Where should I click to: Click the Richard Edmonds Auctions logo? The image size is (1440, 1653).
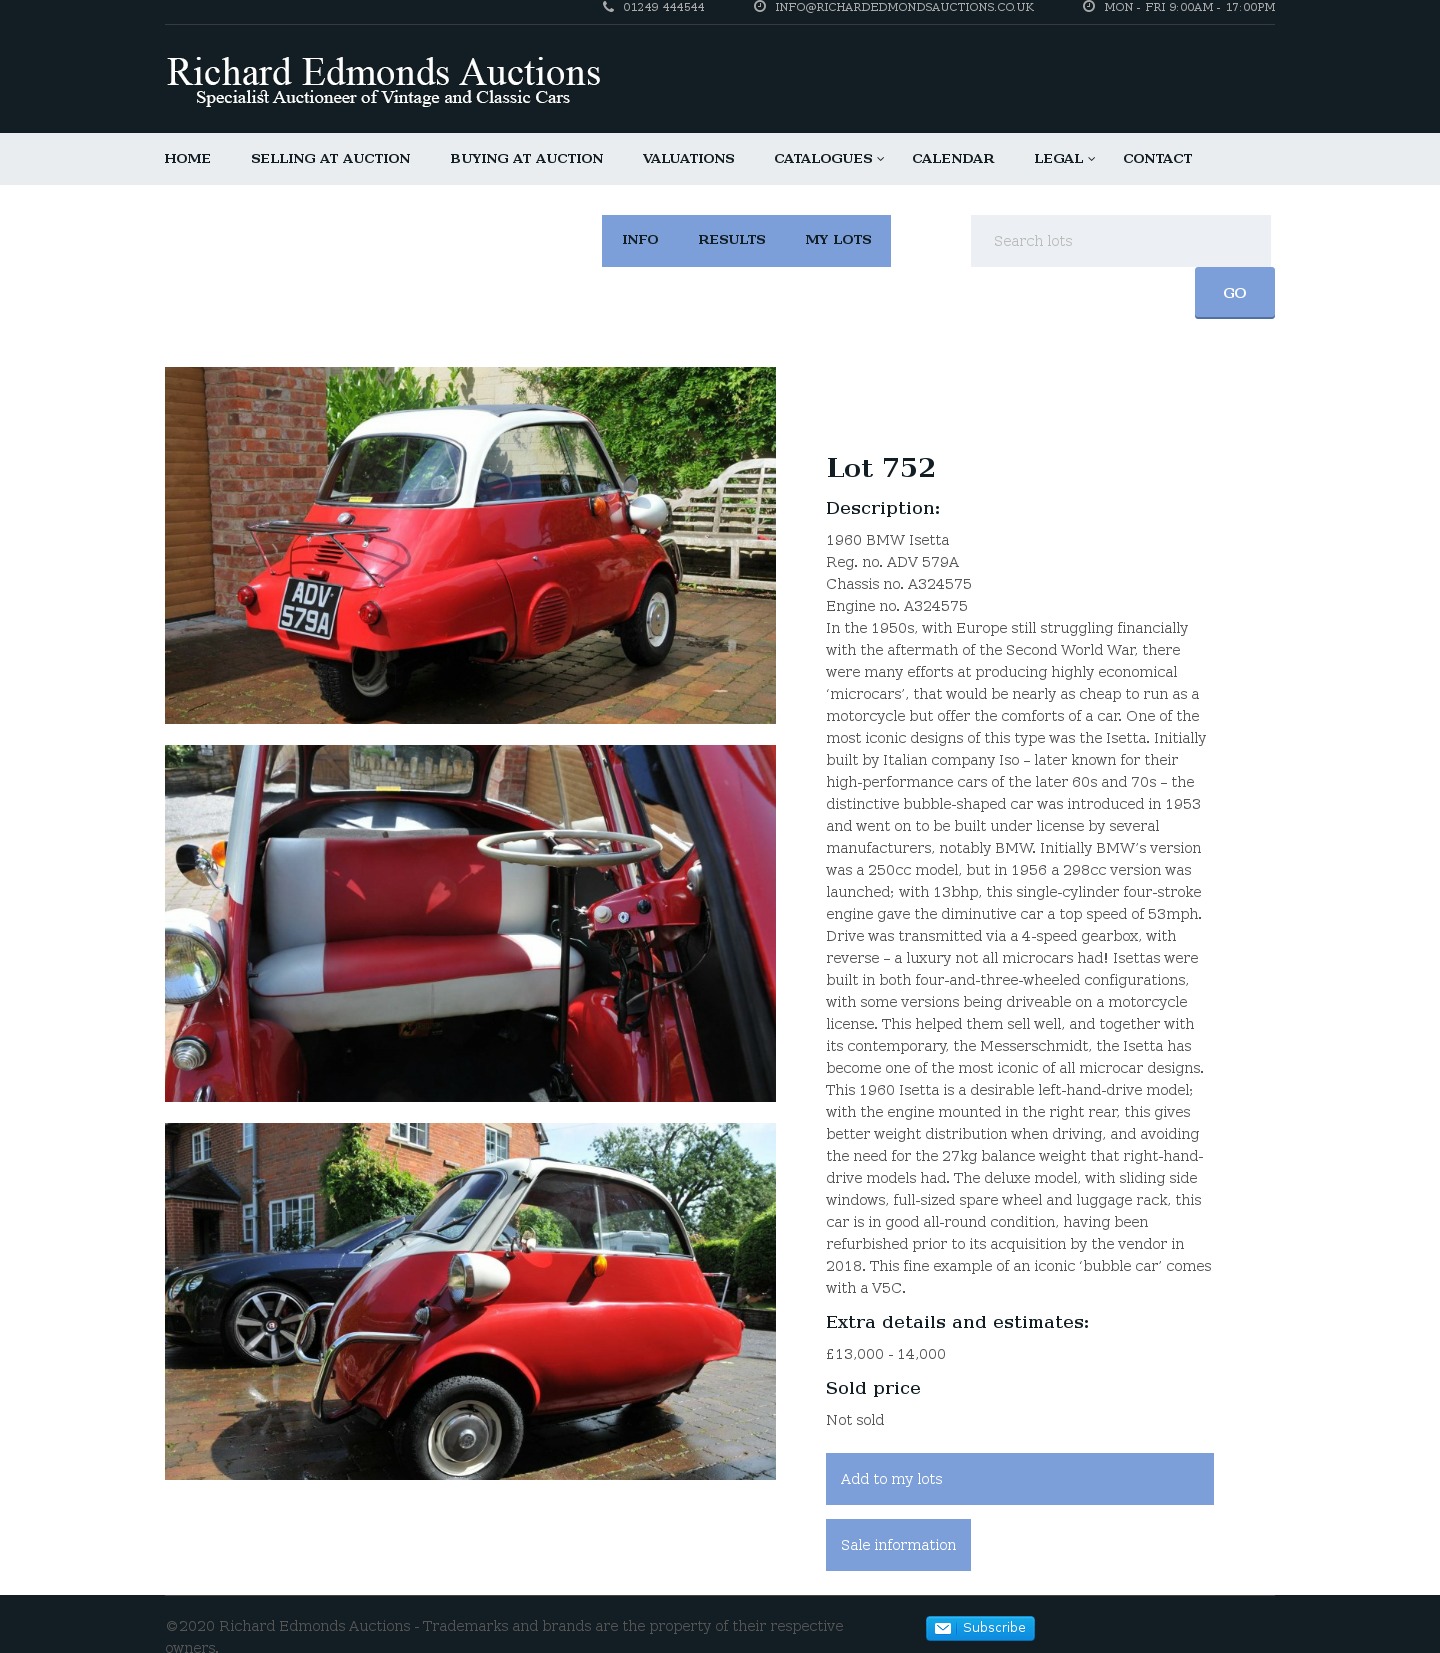click(x=383, y=79)
